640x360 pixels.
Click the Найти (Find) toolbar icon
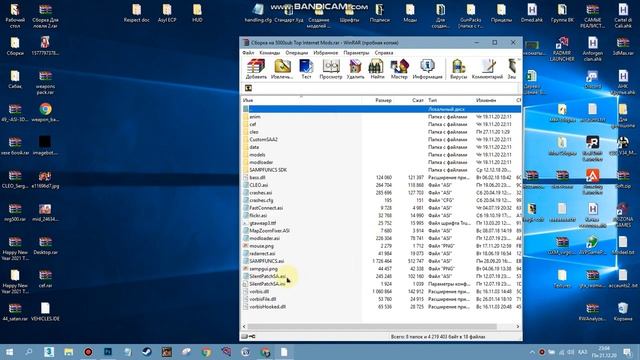376,69
